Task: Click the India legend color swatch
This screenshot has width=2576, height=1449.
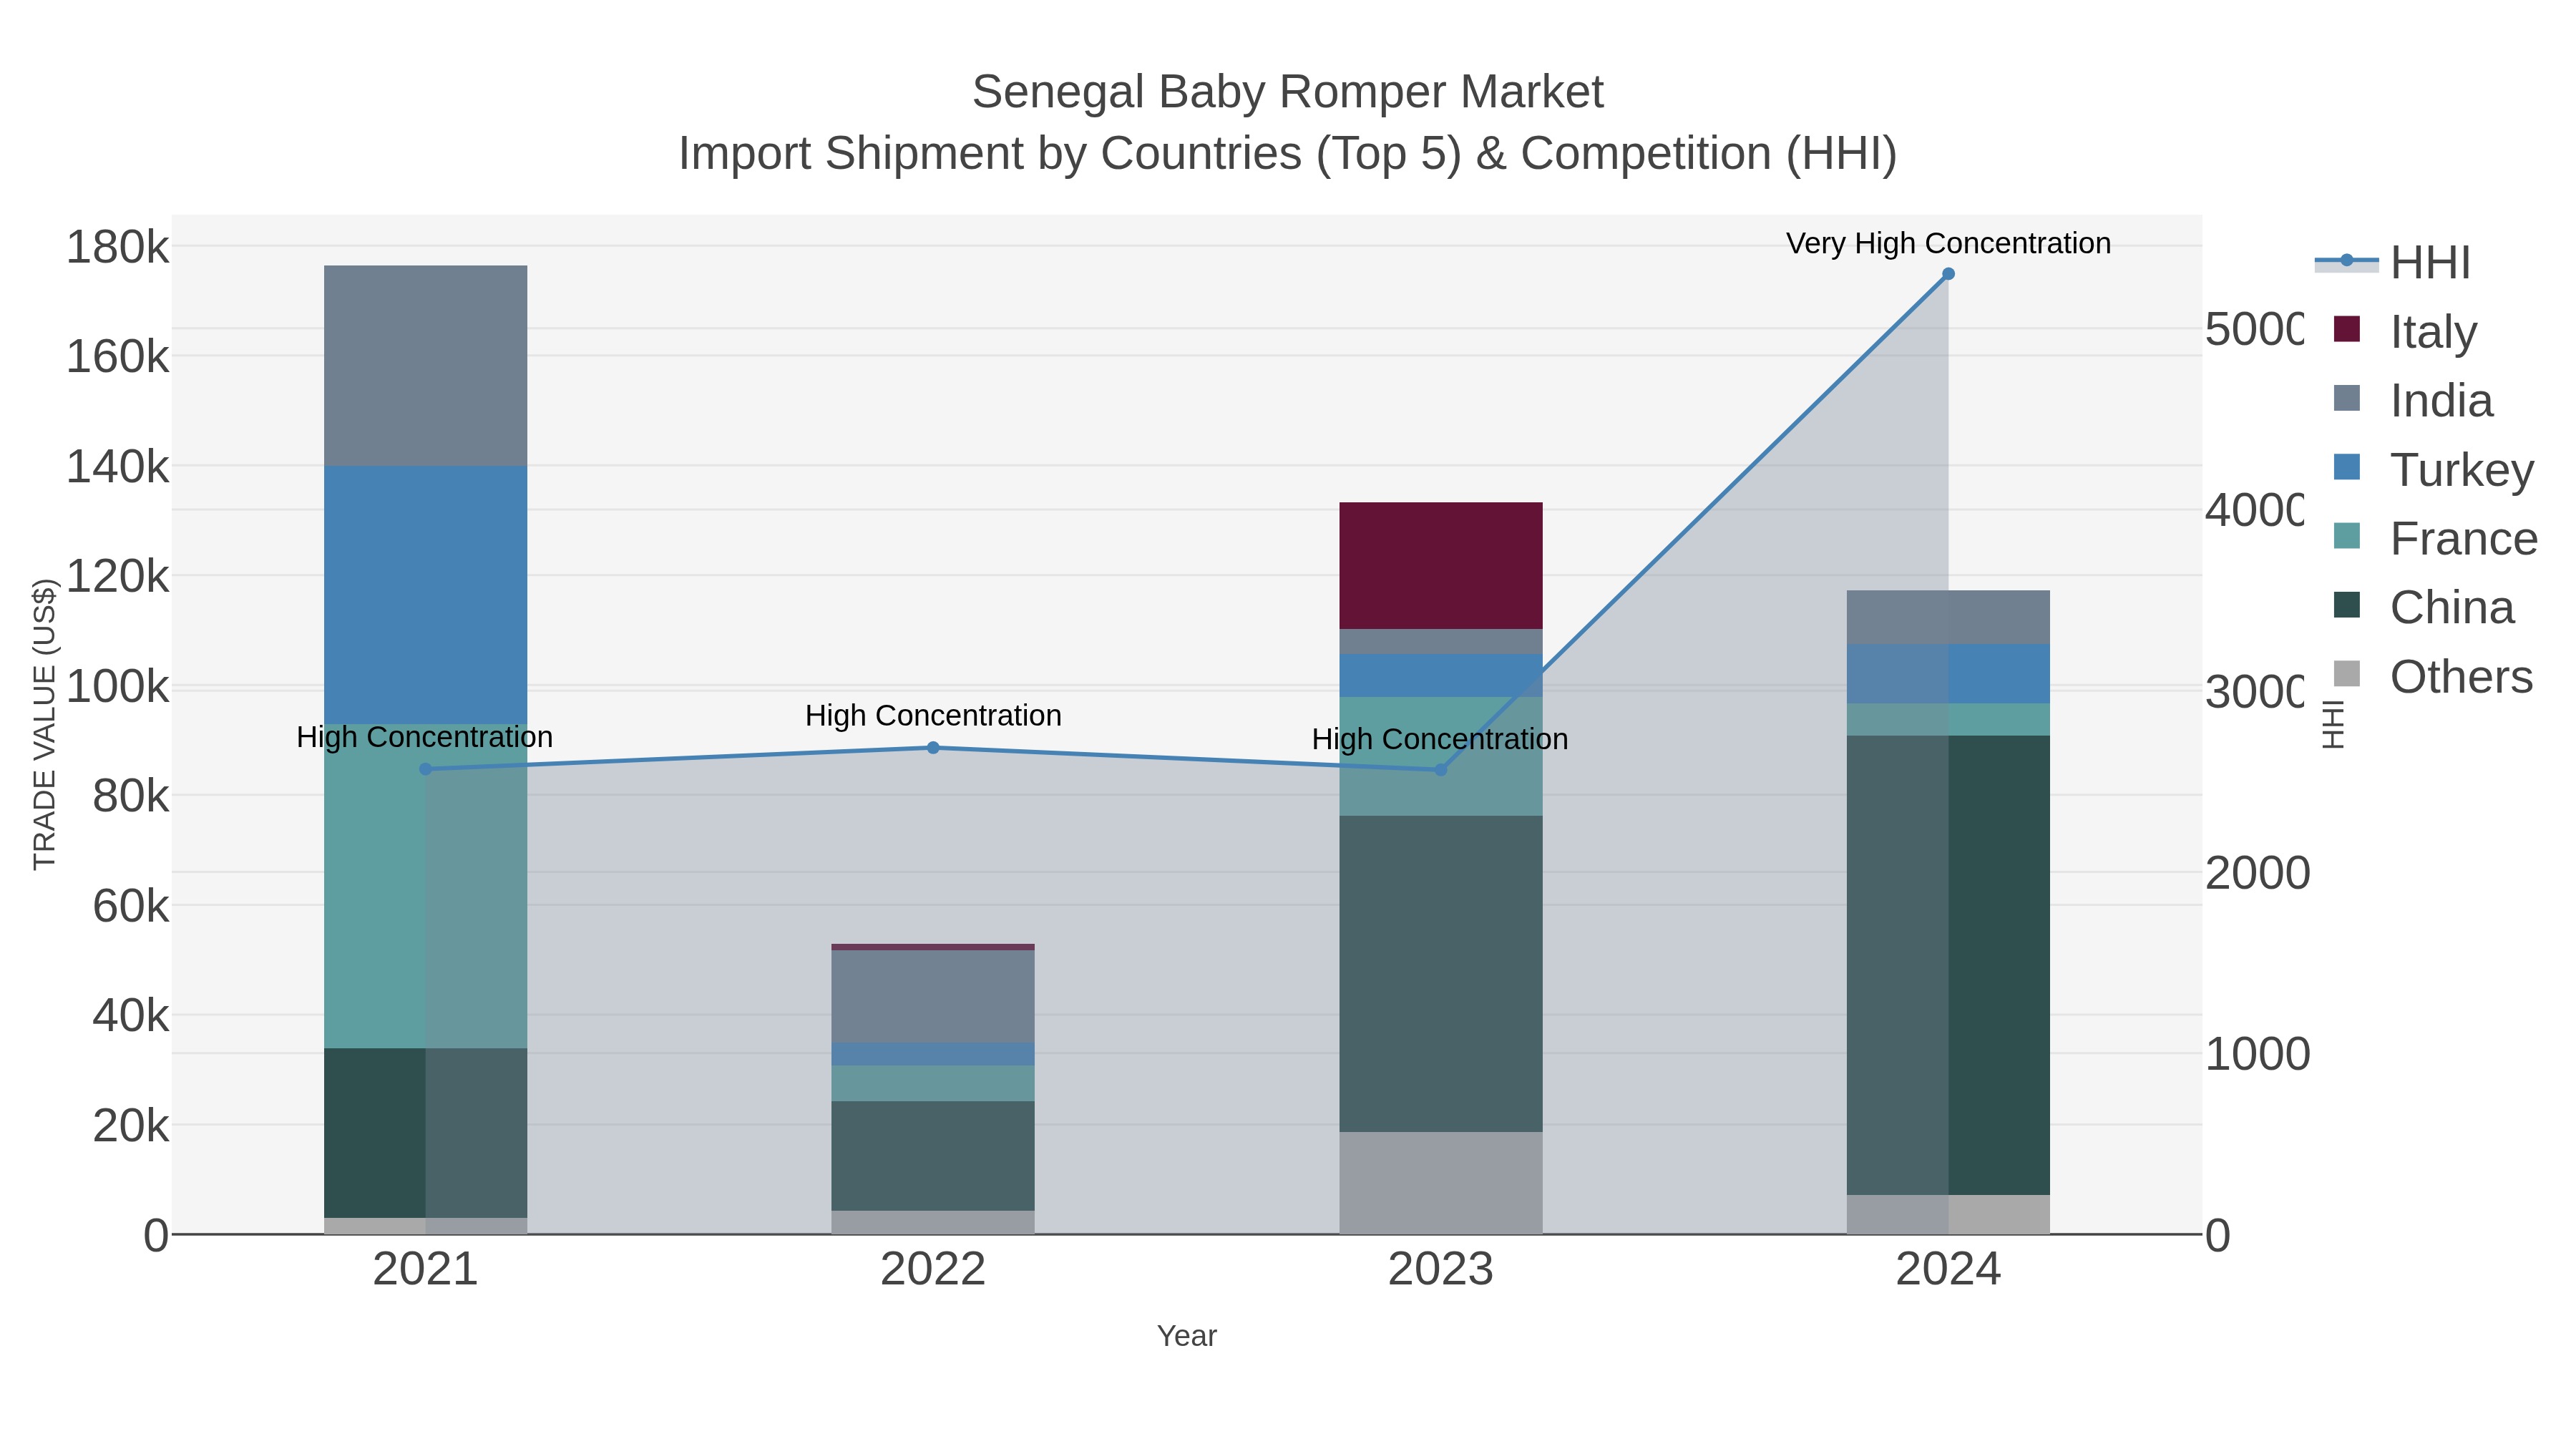Action: click(2346, 398)
